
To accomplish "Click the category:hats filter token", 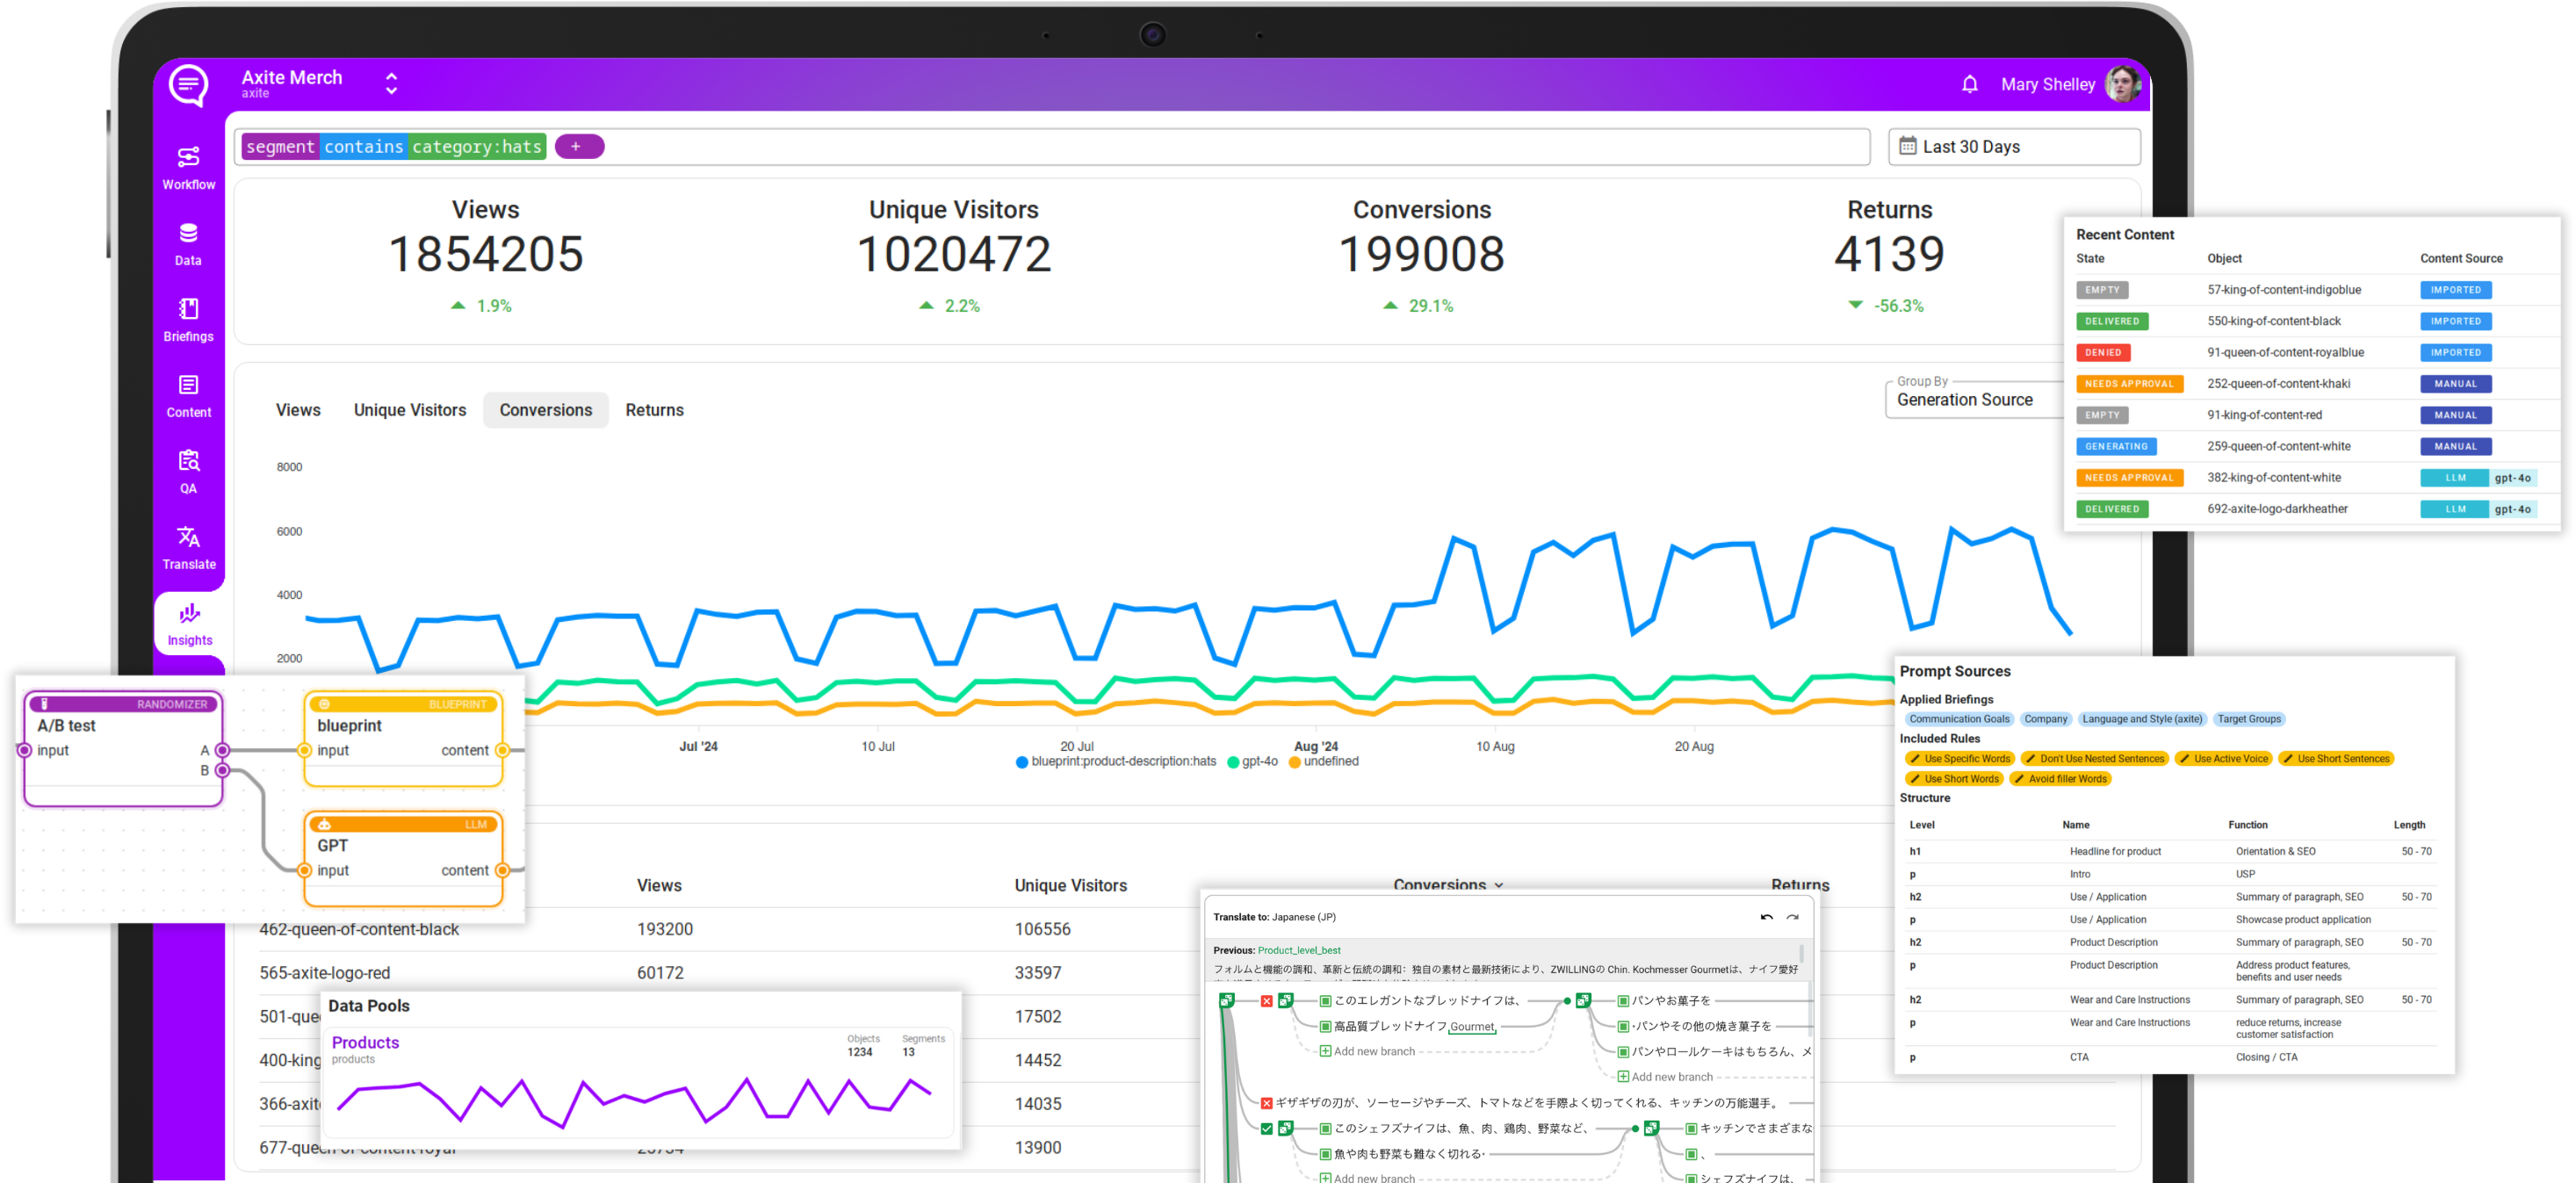I will tap(476, 146).
